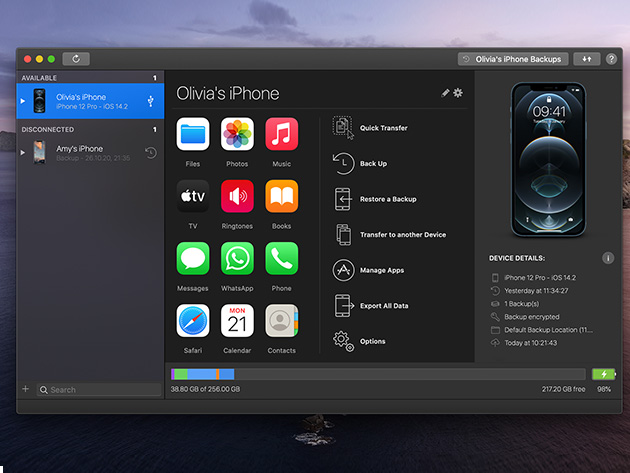
Task: Click the transfers arrows toolbar button
Action: pyautogui.click(x=587, y=59)
